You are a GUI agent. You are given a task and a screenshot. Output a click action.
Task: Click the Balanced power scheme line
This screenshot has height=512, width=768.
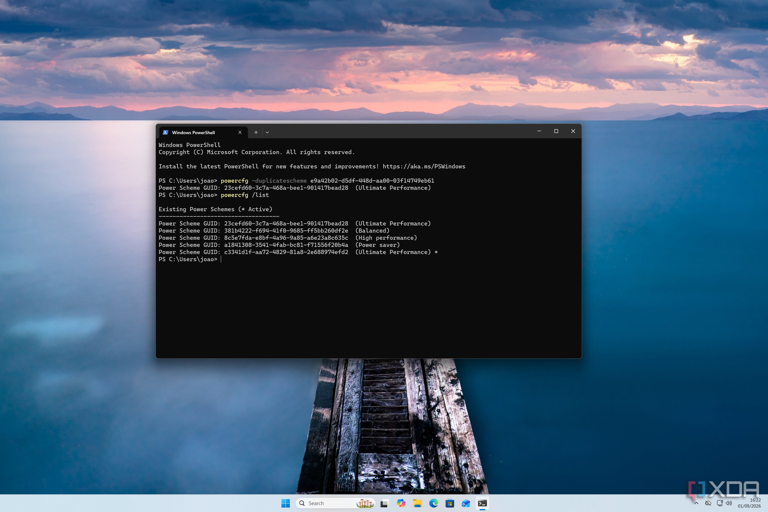pos(274,231)
